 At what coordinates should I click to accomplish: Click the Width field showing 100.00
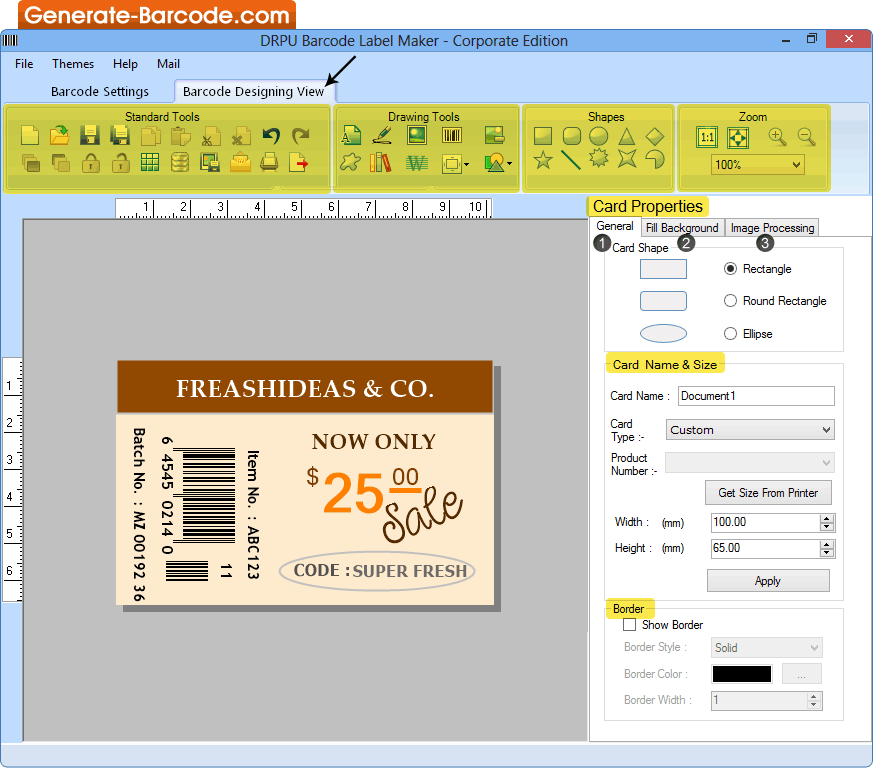pyautogui.click(x=766, y=522)
